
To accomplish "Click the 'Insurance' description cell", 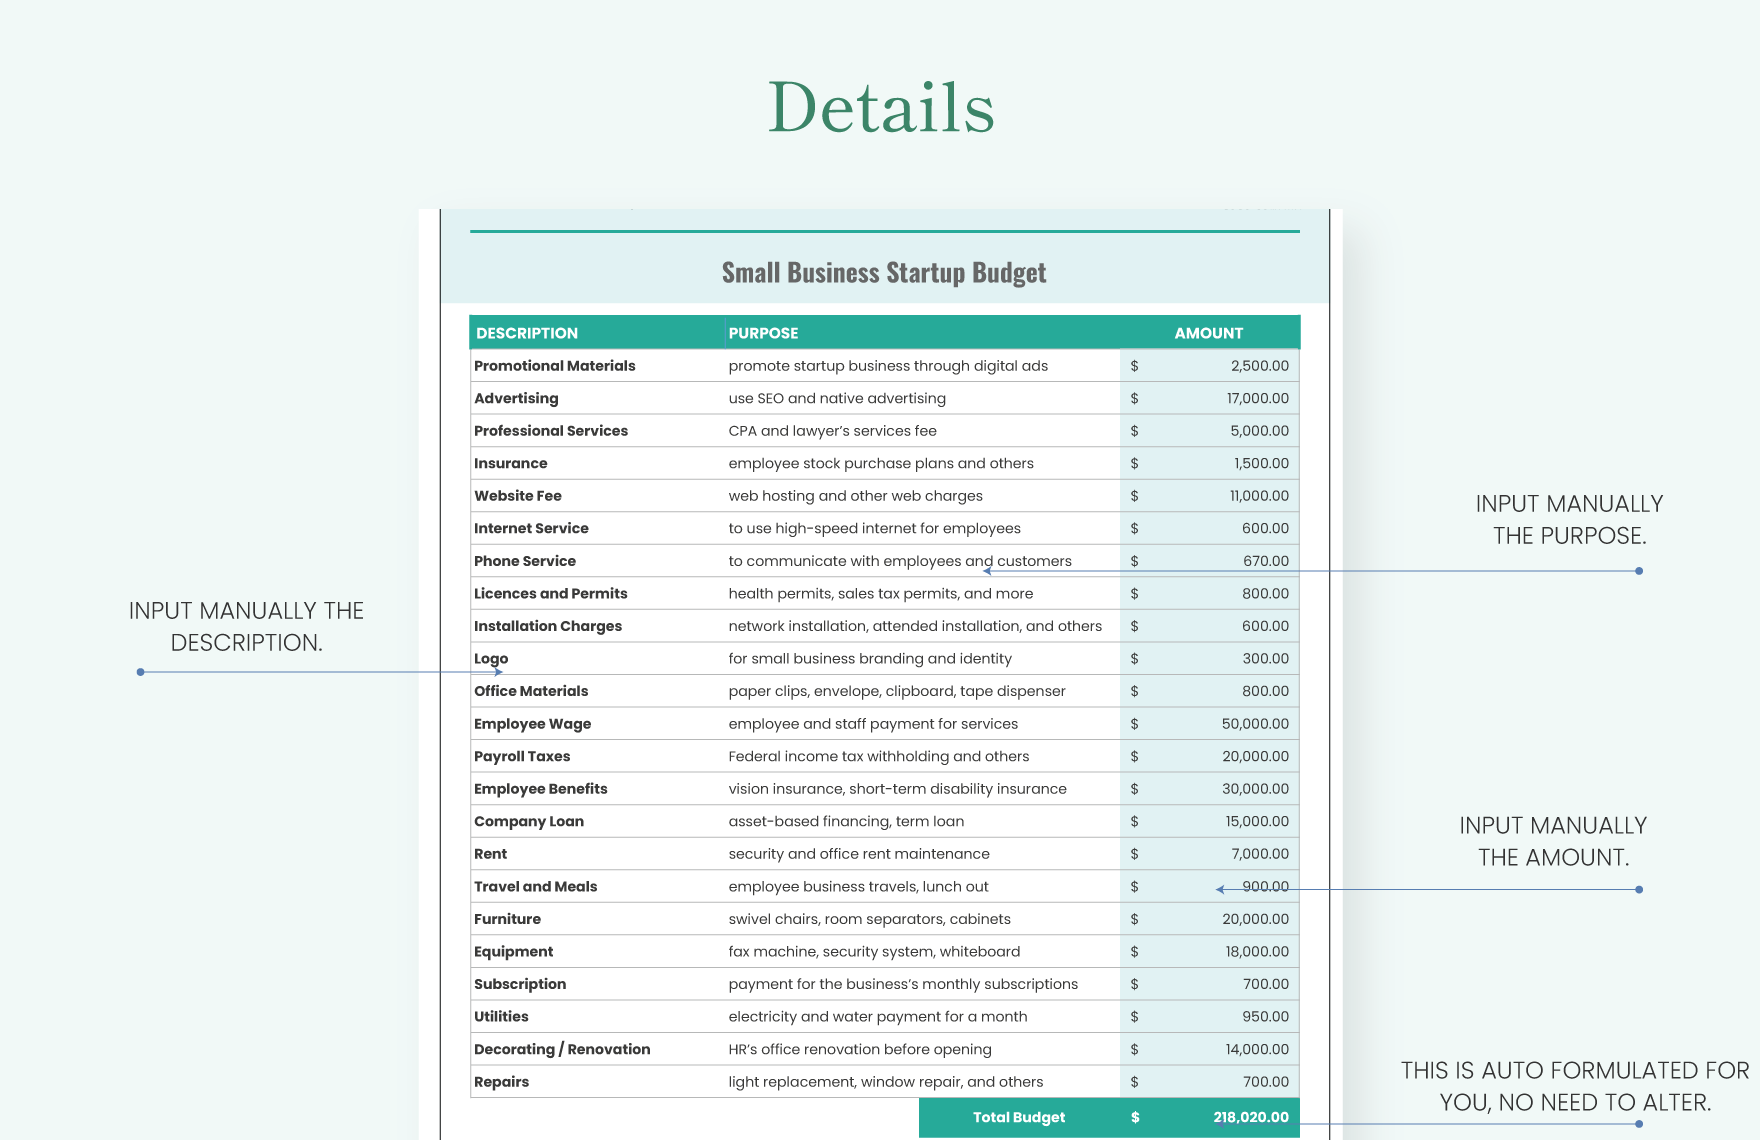I will point(511,463).
